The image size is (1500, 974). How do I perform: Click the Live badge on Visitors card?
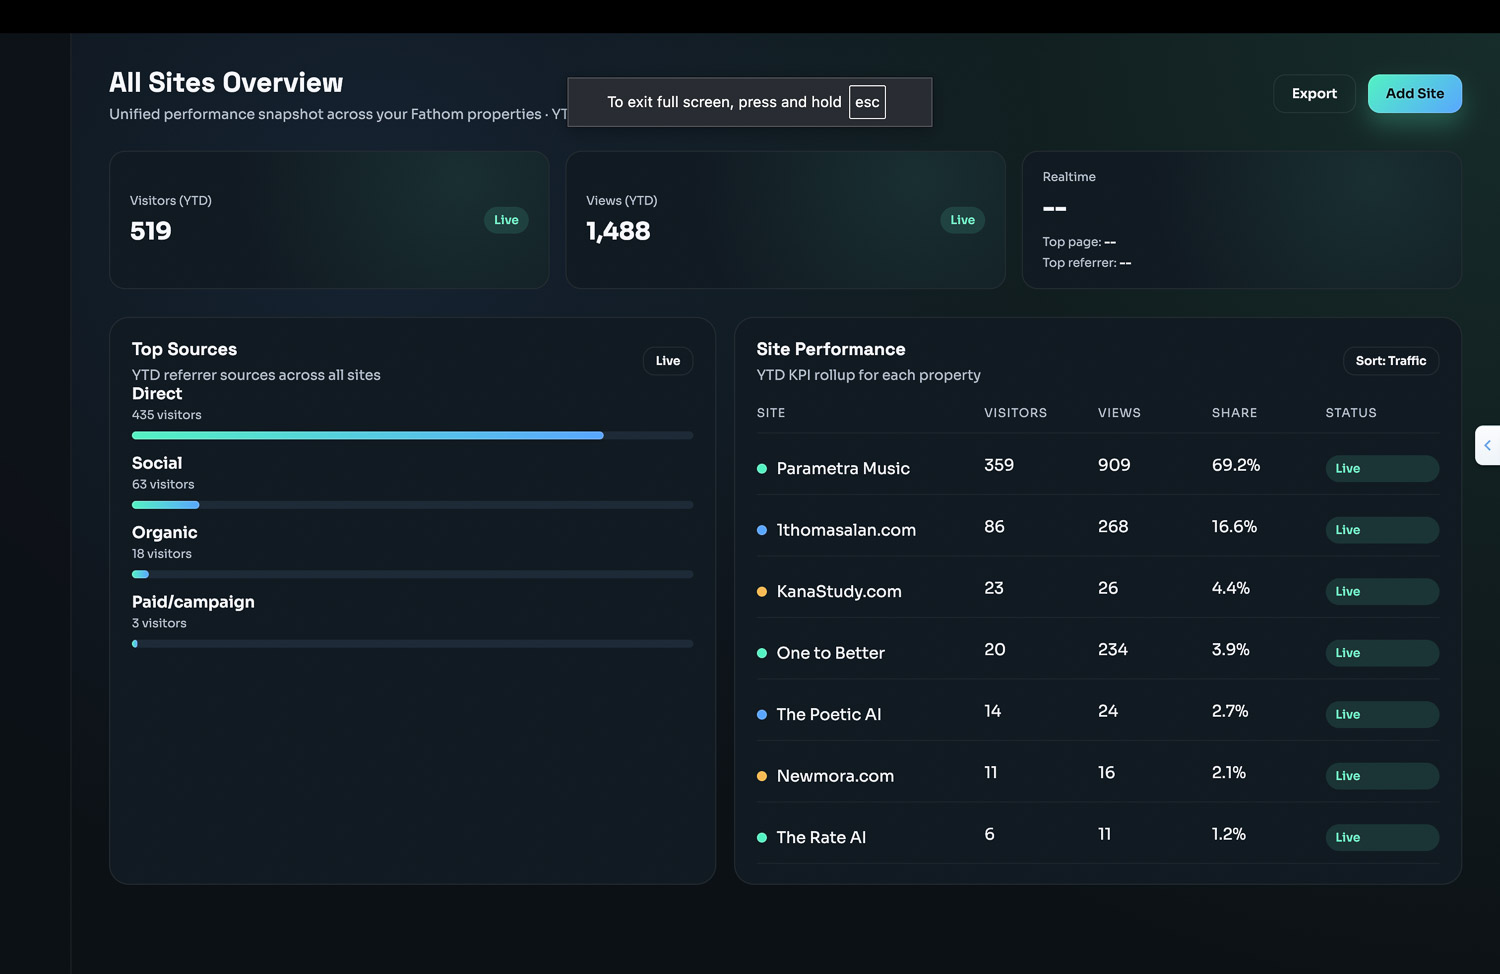506,220
